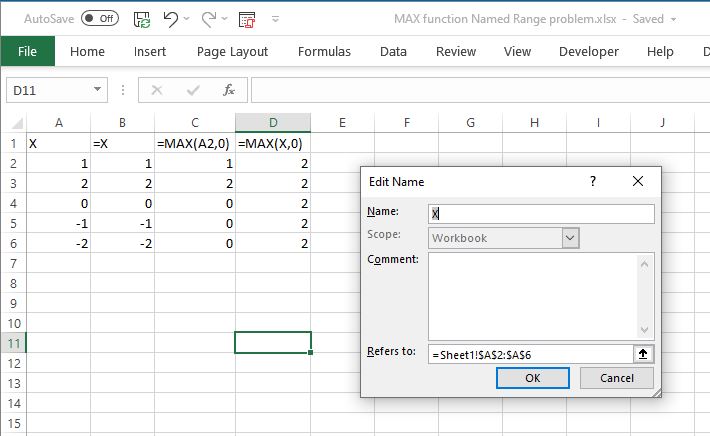Select column D header

point(273,123)
